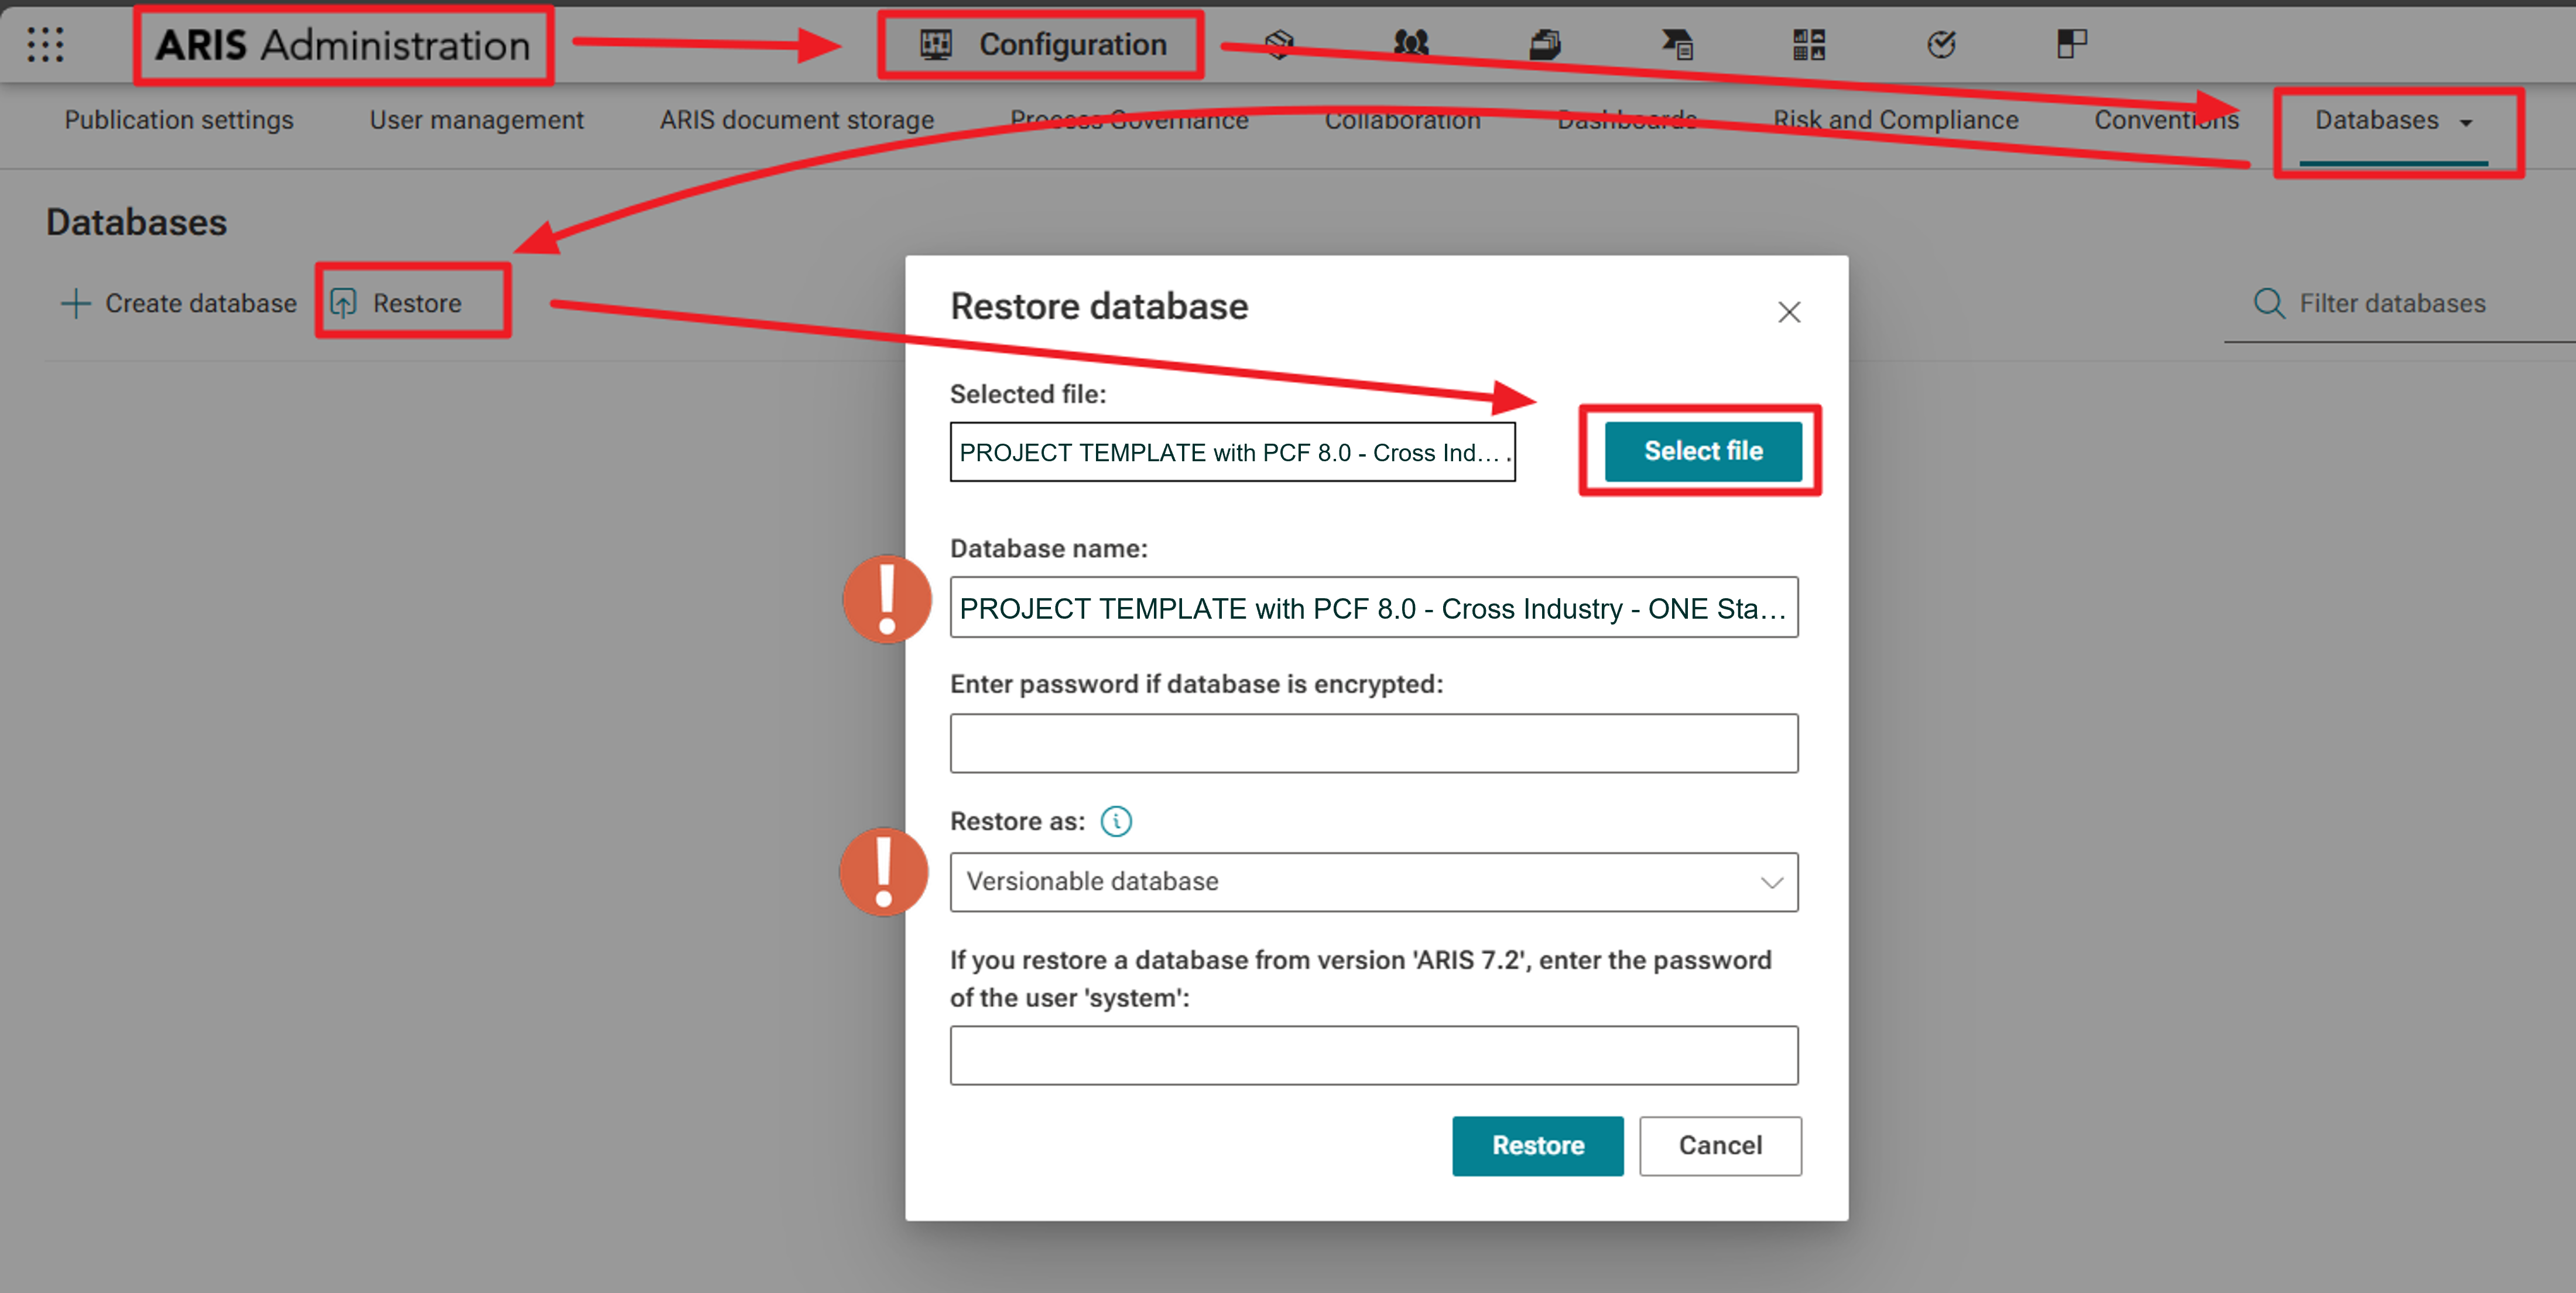Open the app launcher grid icon

point(45,45)
